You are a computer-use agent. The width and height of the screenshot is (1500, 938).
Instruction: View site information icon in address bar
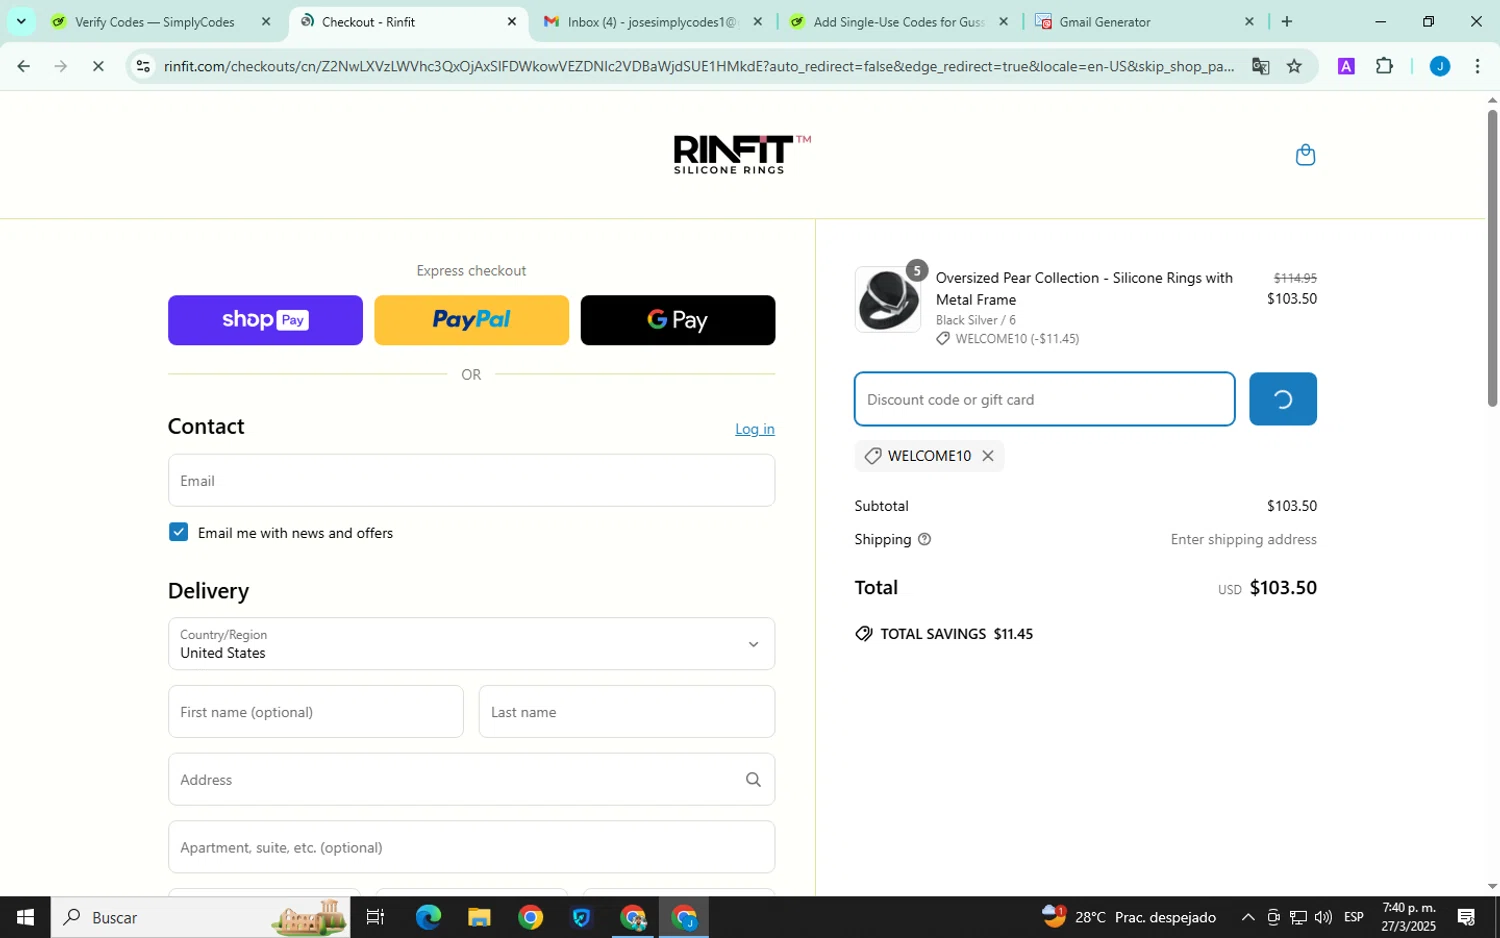tap(143, 66)
